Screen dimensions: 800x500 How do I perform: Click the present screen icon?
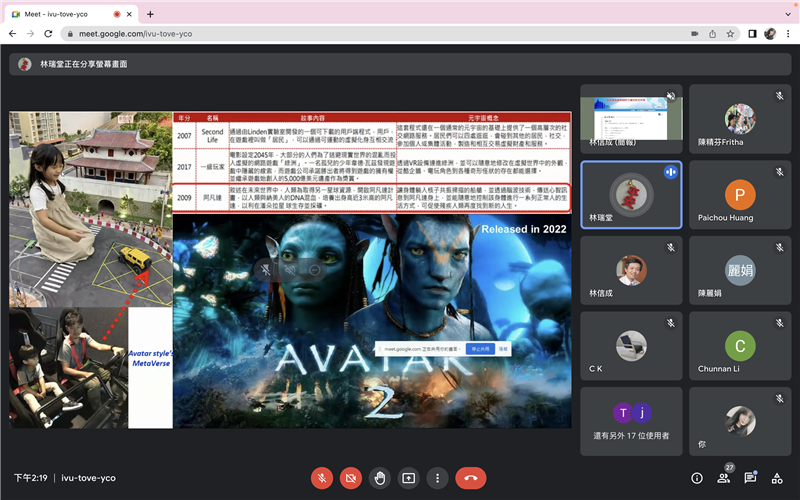408,478
